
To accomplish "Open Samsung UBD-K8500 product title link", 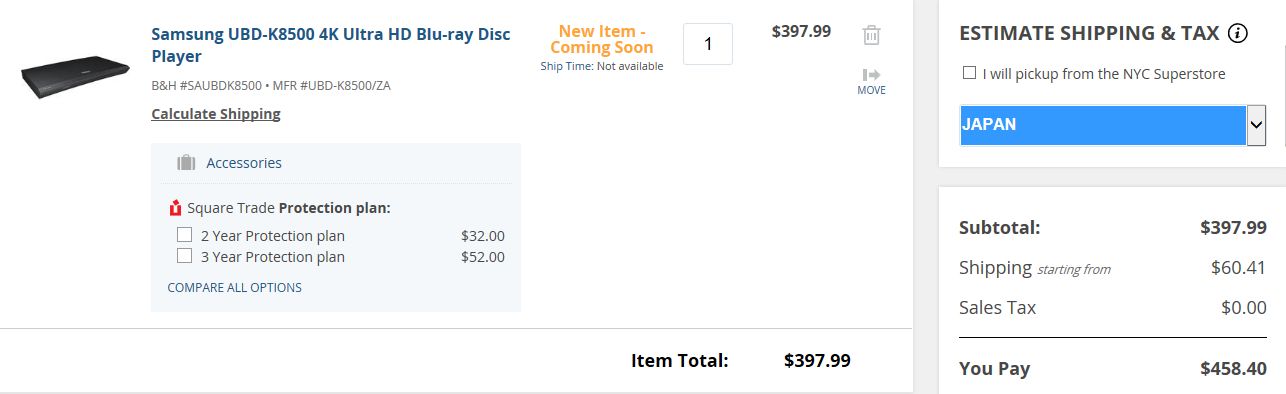I will click(x=331, y=45).
